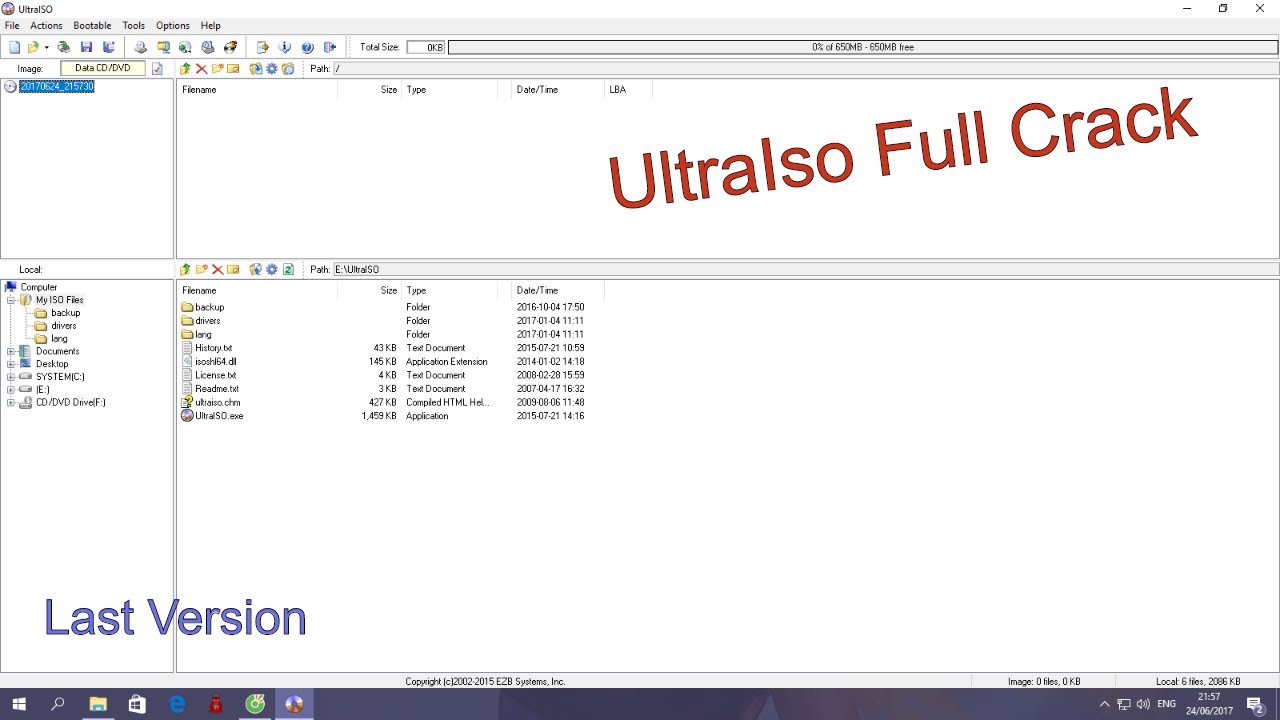This screenshot has height=720, width=1280.
Task: Click Add Files icon in Image toolbar
Action: (256, 69)
